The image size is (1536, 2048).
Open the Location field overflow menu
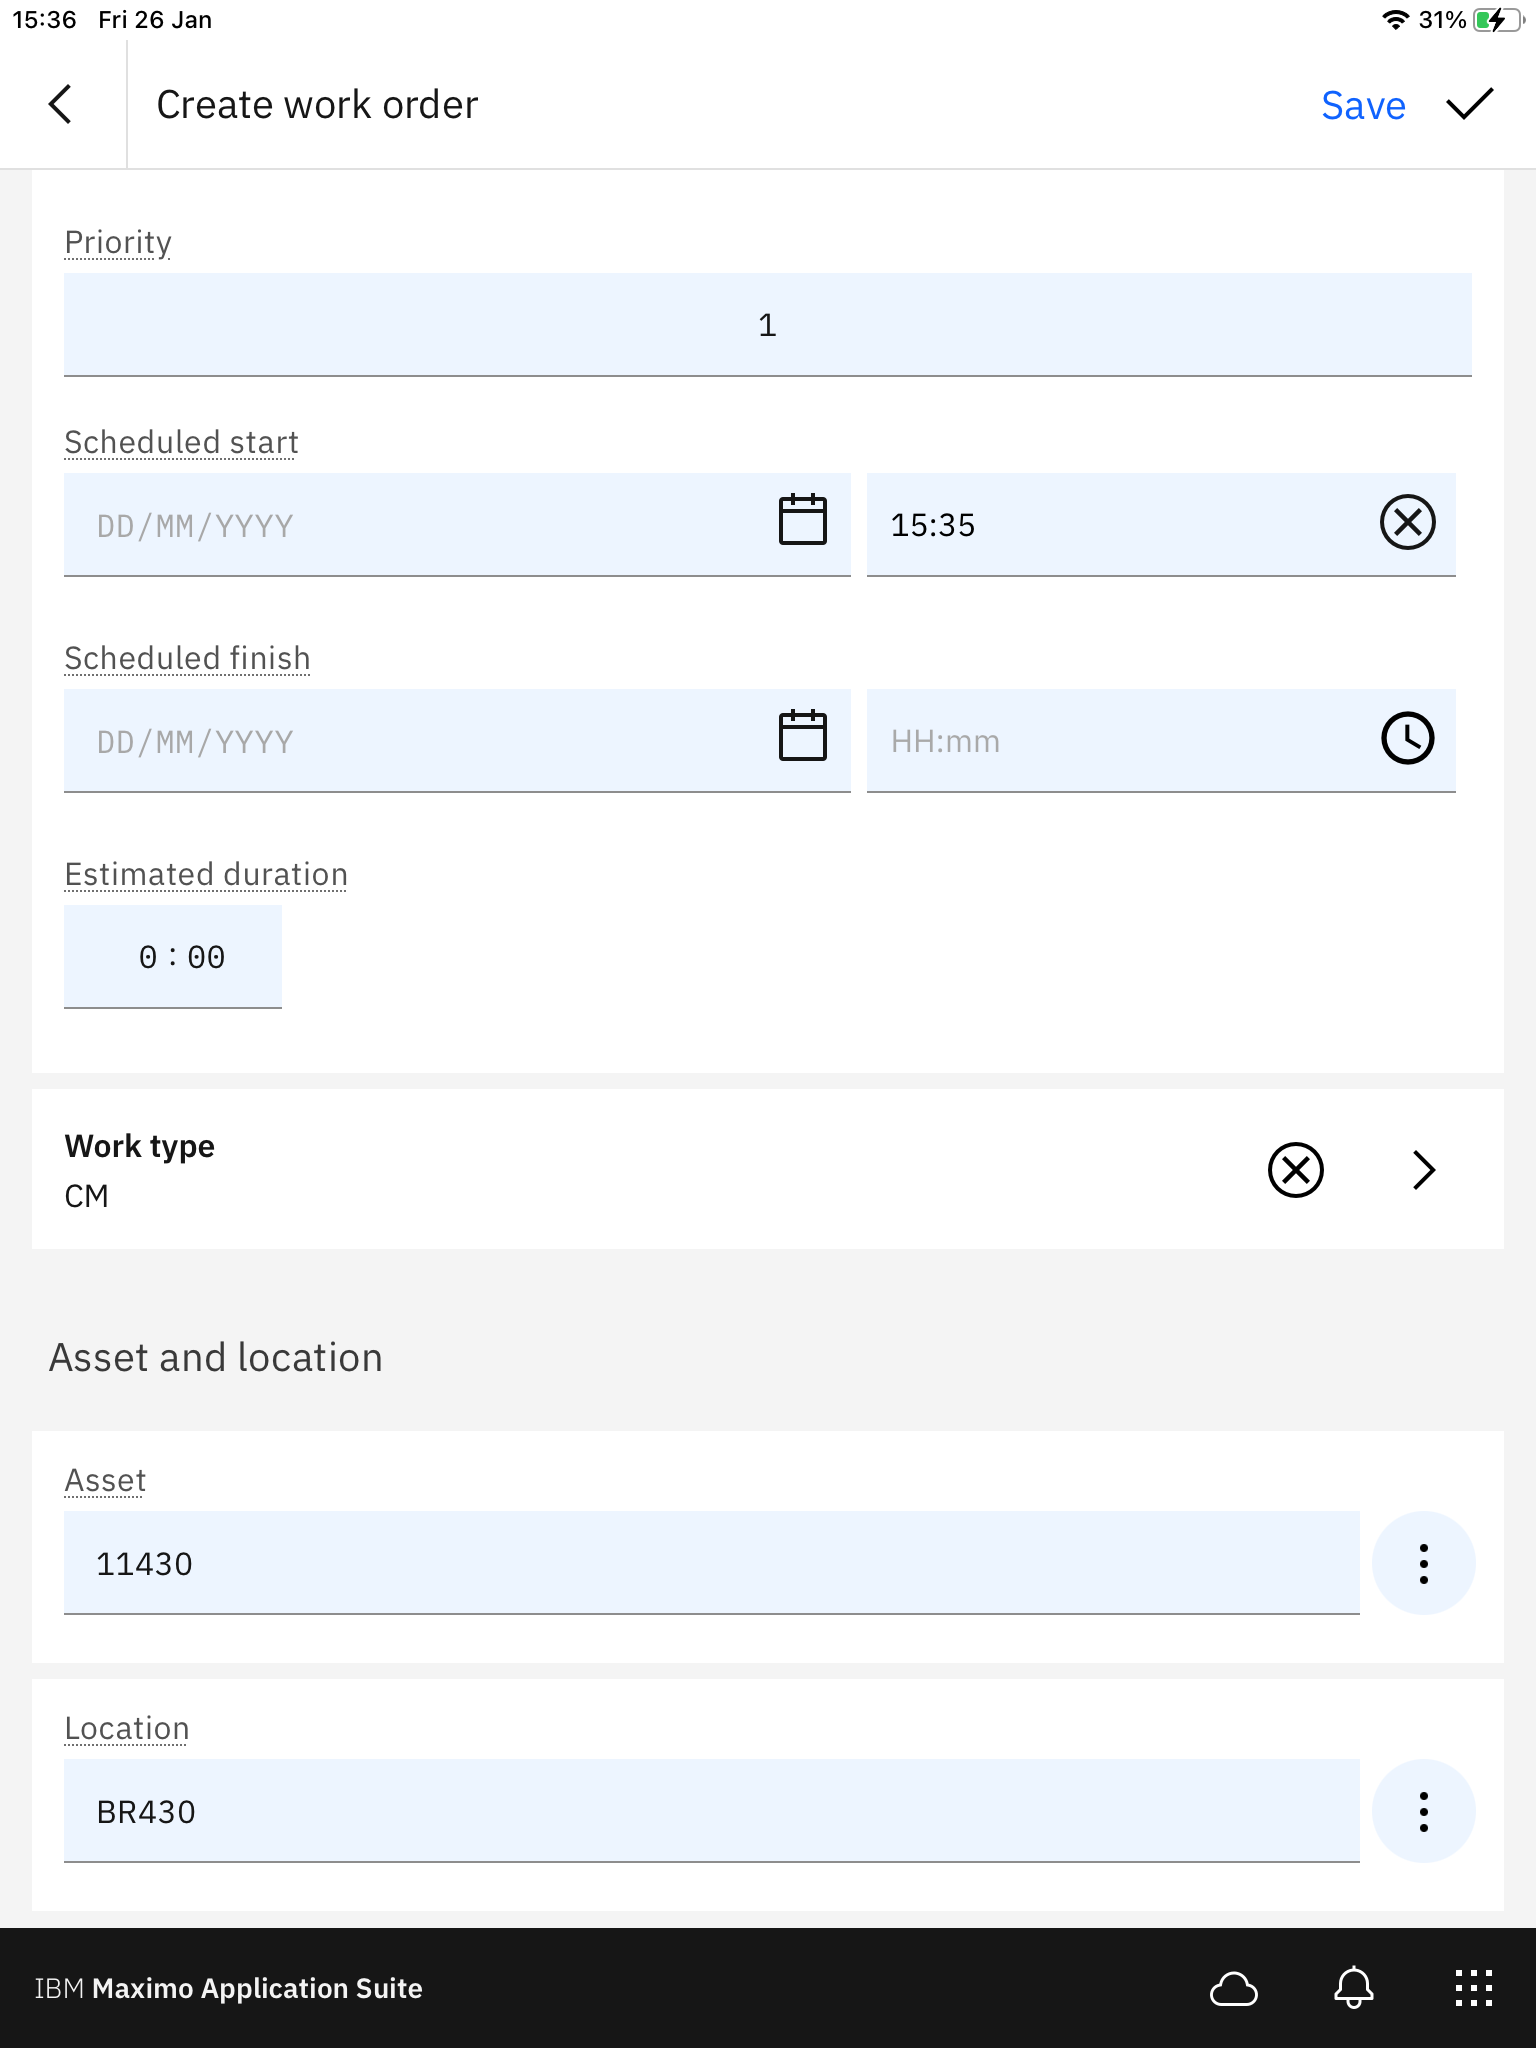(1423, 1811)
